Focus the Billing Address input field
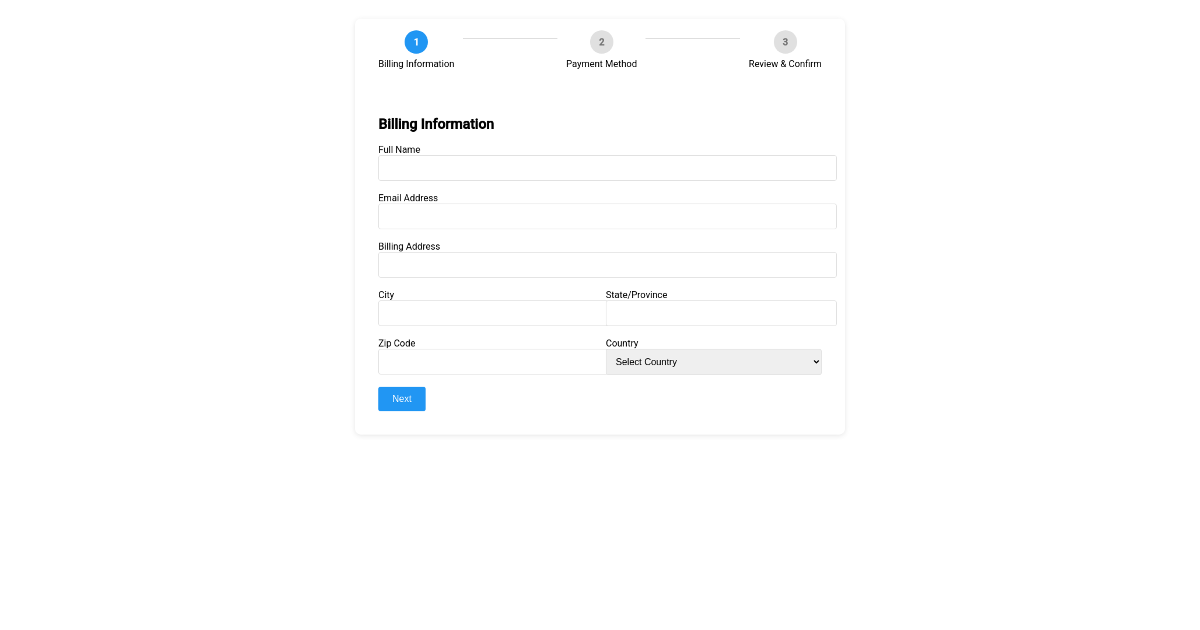Screen dimensions: 1200x630 pyautogui.click(x=607, y=265)
